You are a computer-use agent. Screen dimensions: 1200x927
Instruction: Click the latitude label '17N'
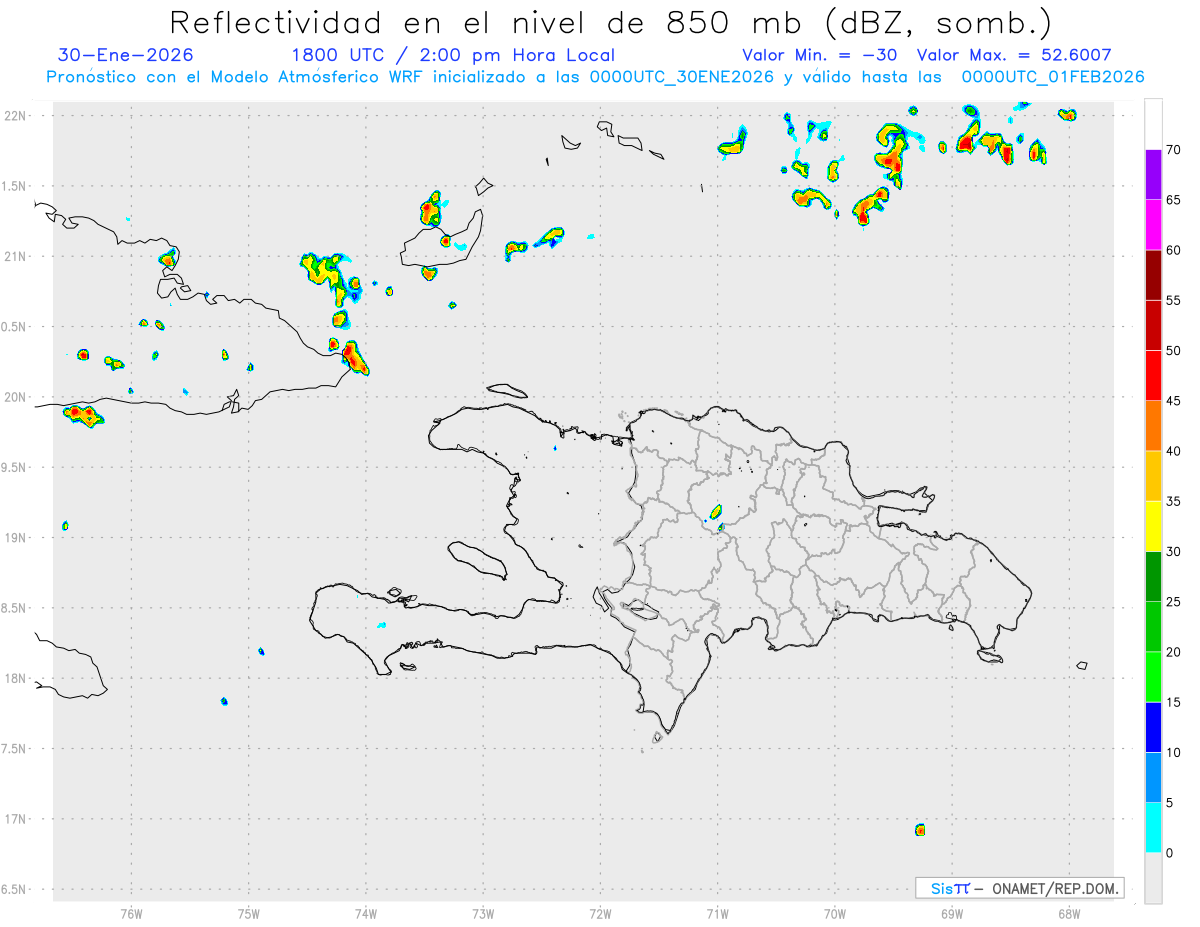coord(17,819)
